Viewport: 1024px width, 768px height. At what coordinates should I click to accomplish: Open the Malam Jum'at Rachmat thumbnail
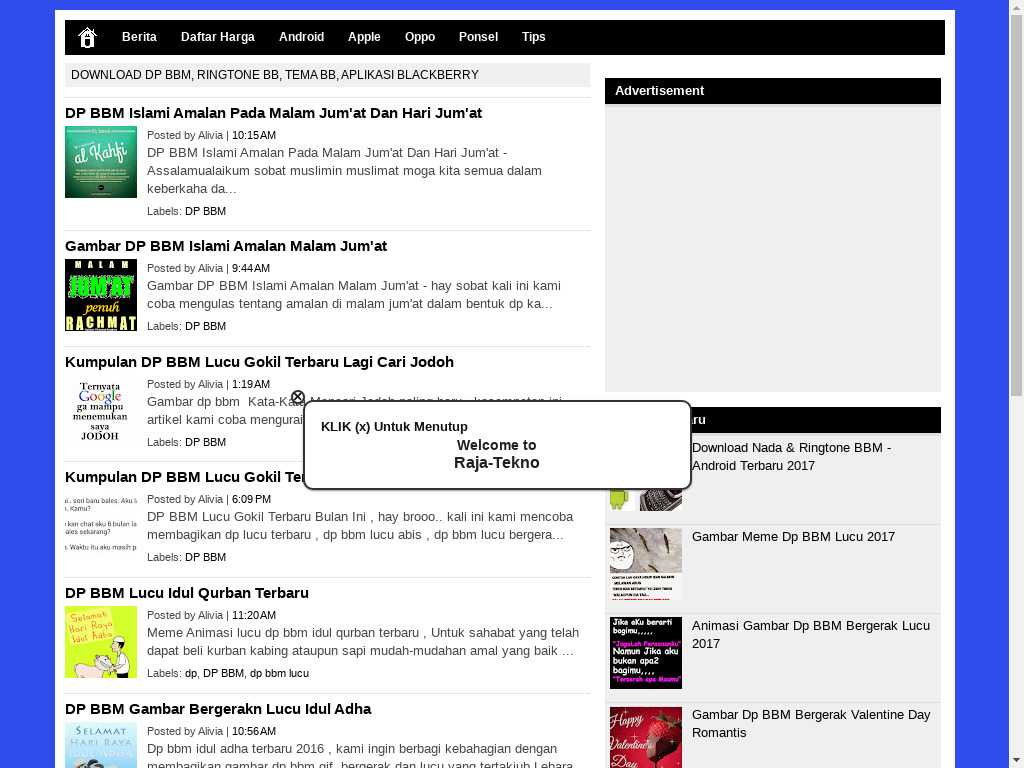tap(101, 295)
